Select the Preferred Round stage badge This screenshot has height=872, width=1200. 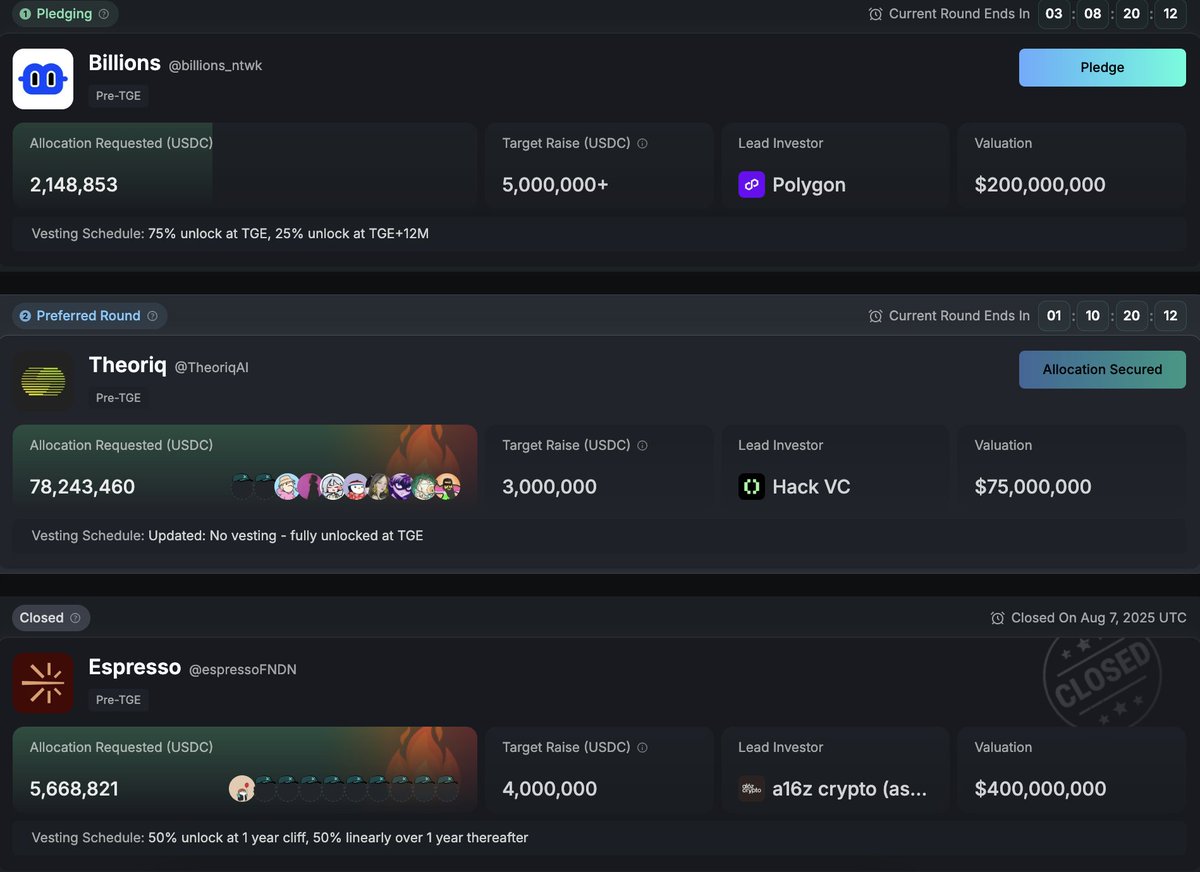89,316
